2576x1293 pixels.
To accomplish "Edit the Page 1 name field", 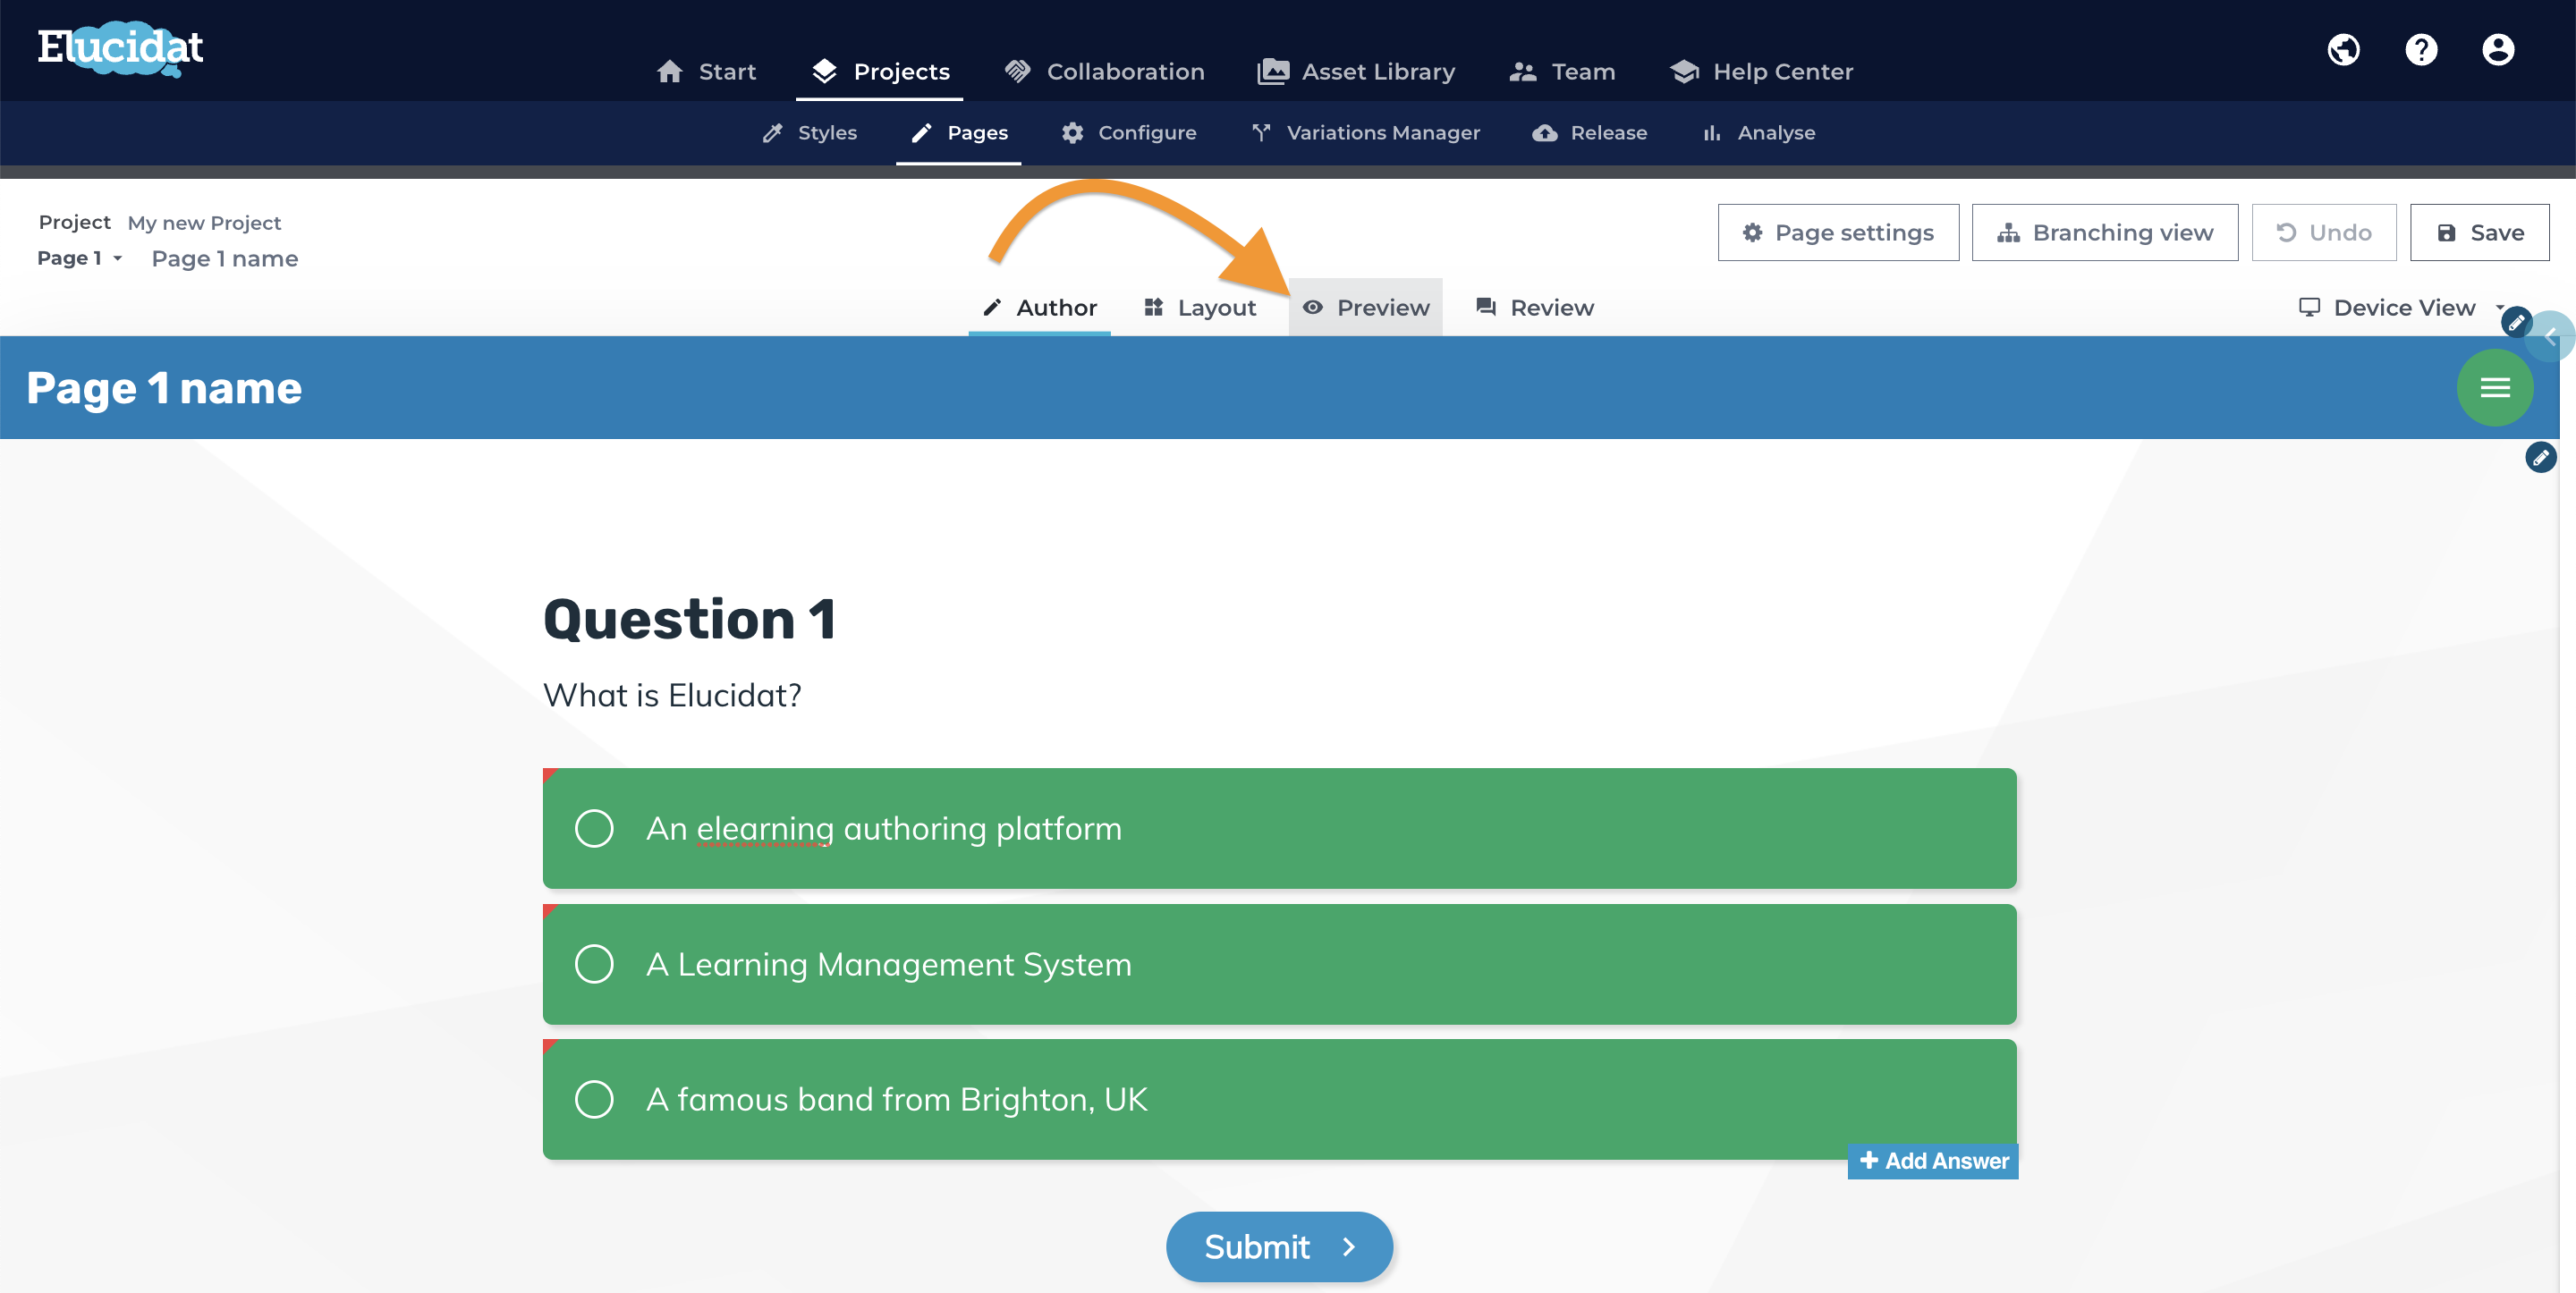I will click(x=225, y=259).
